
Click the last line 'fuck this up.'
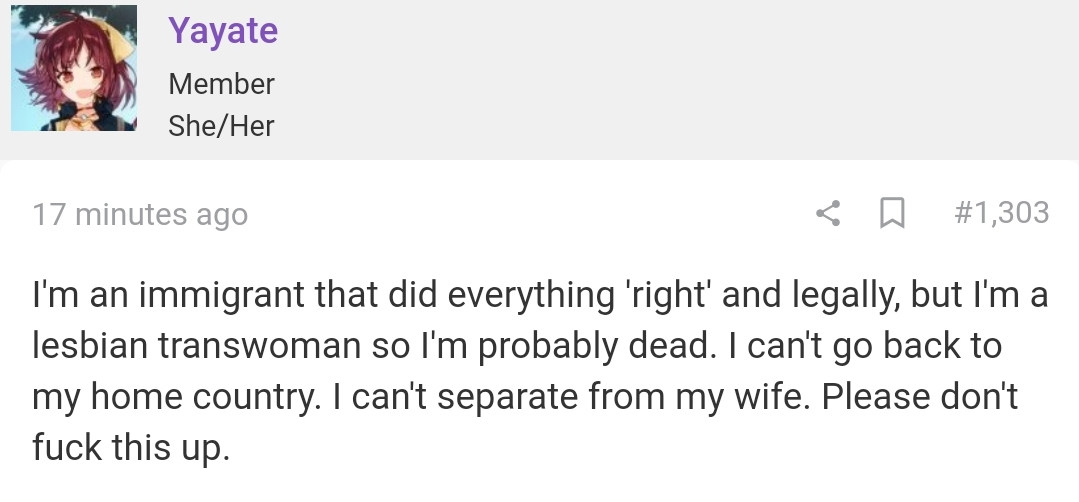click(131, 447)
